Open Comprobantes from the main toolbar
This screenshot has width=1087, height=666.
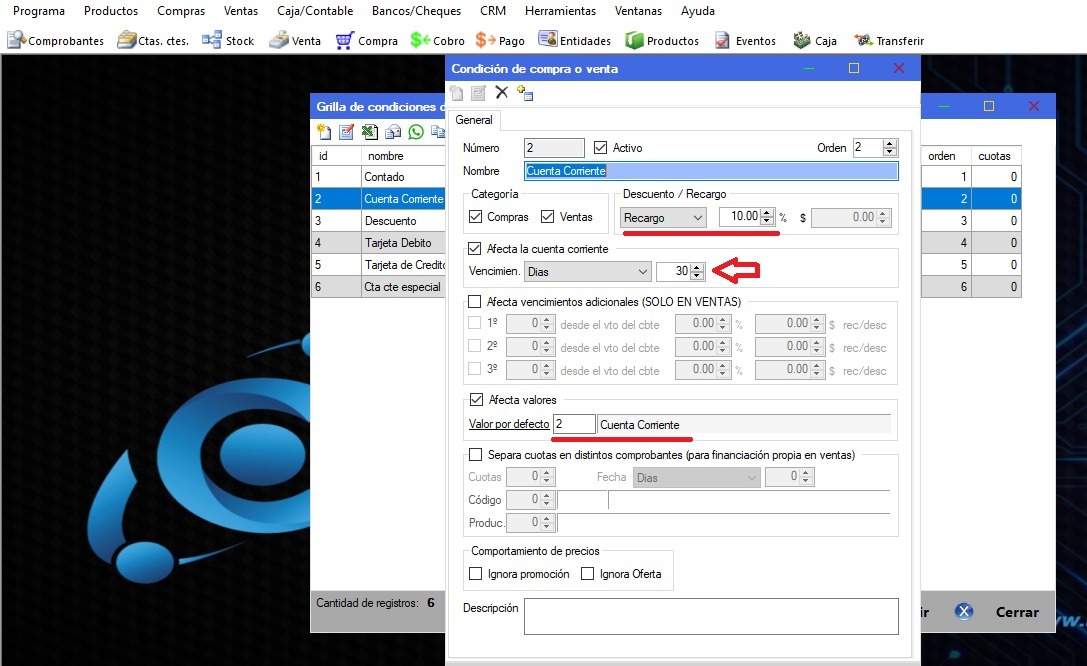[x=56, y=41]
